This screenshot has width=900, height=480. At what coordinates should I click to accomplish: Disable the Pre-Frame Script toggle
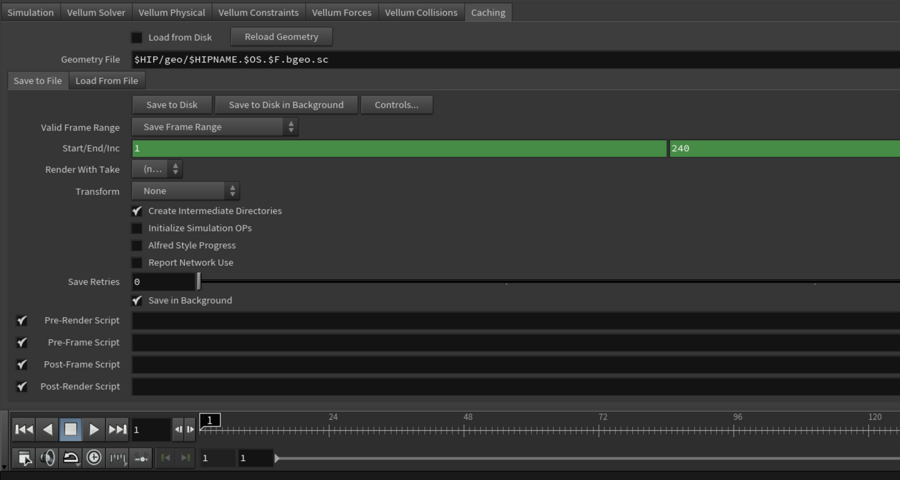coord(22,343)
